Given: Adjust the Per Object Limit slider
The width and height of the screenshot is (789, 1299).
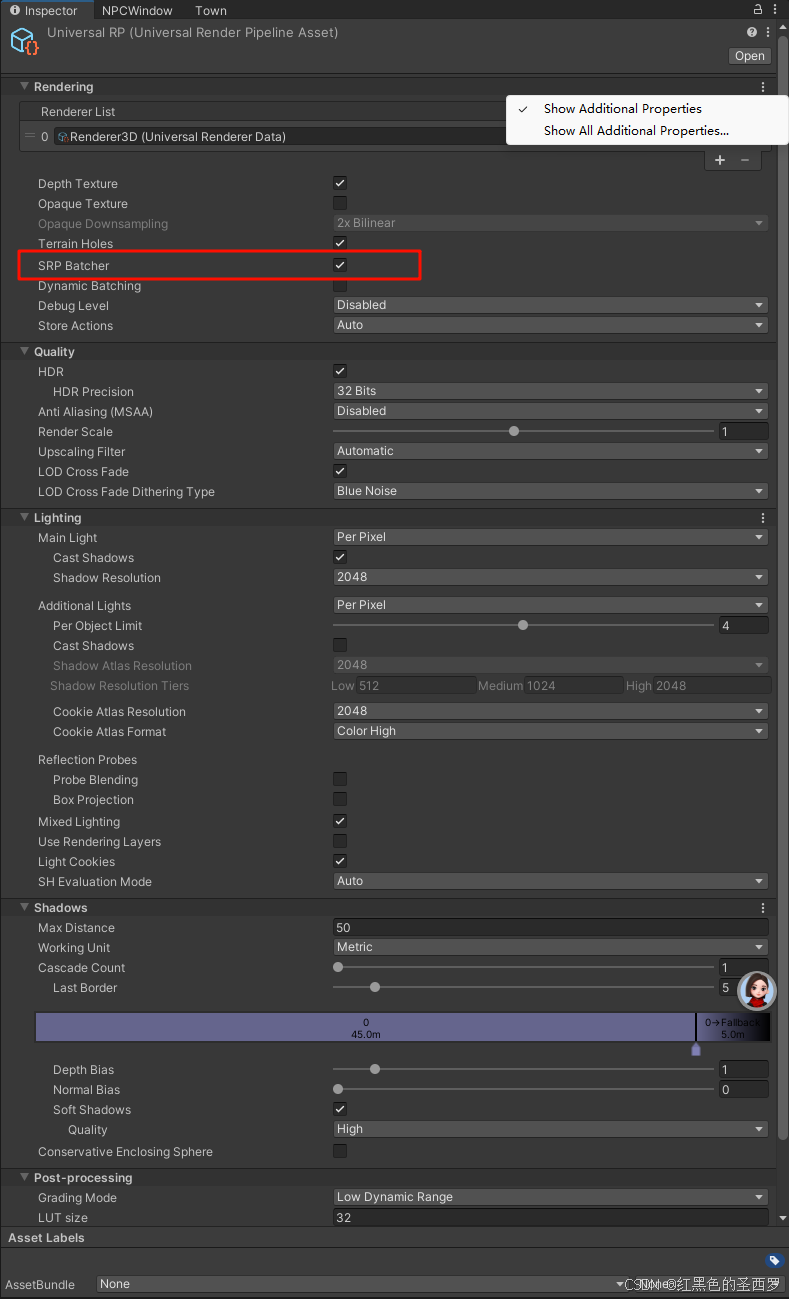Looking at the screenshot, I should click(524, 625).
